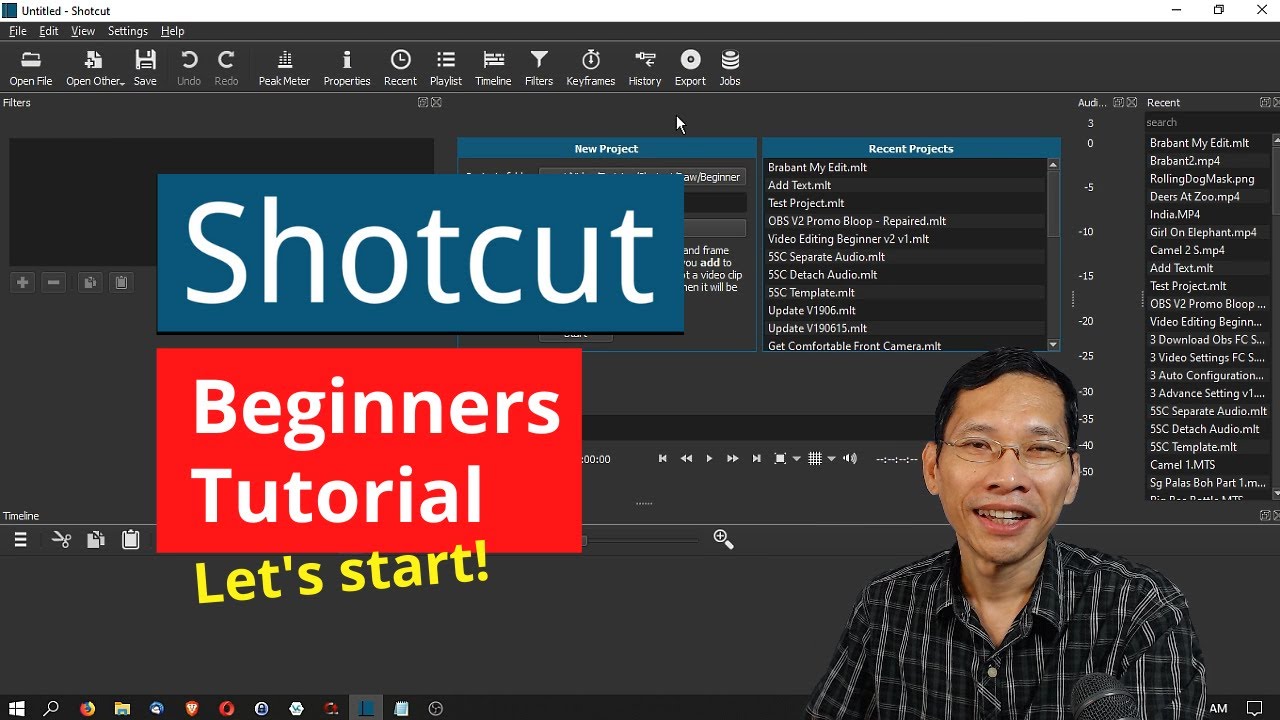This screenshot has height=720, width=1280.
Task: Open the Settings menu
Action: (x=128, y=31)
